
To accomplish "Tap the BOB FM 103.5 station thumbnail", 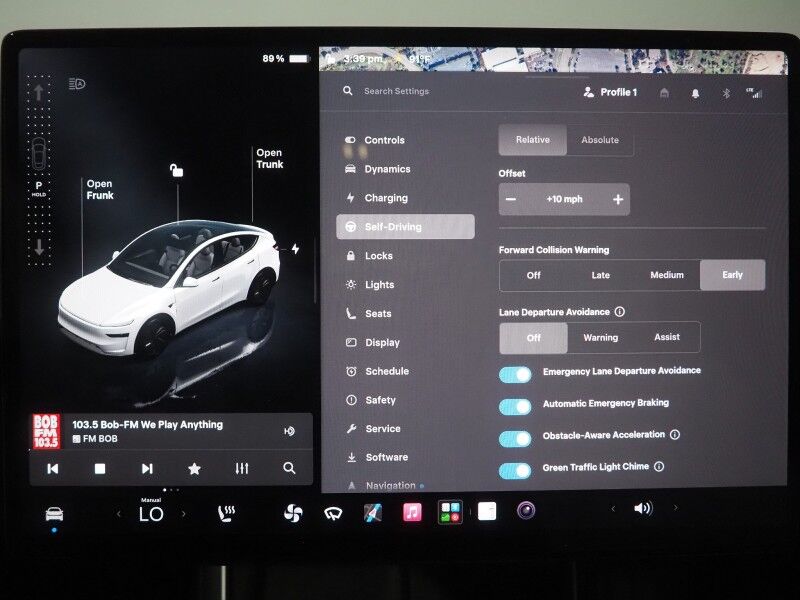I will 46,431.
